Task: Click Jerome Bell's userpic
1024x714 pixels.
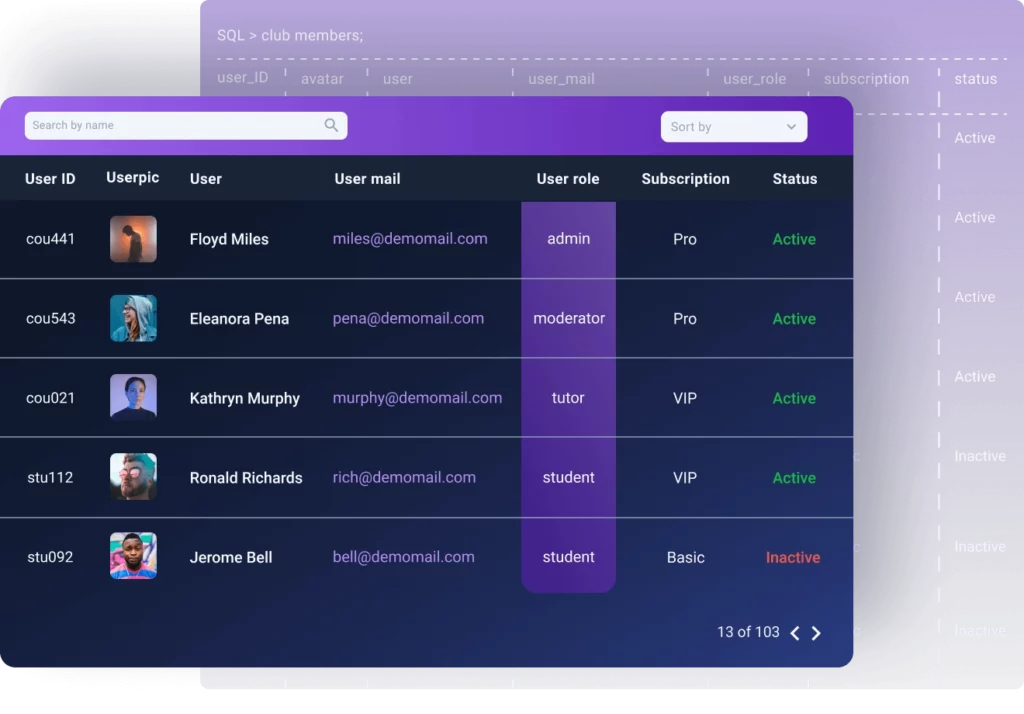Action: click(133, 556)
